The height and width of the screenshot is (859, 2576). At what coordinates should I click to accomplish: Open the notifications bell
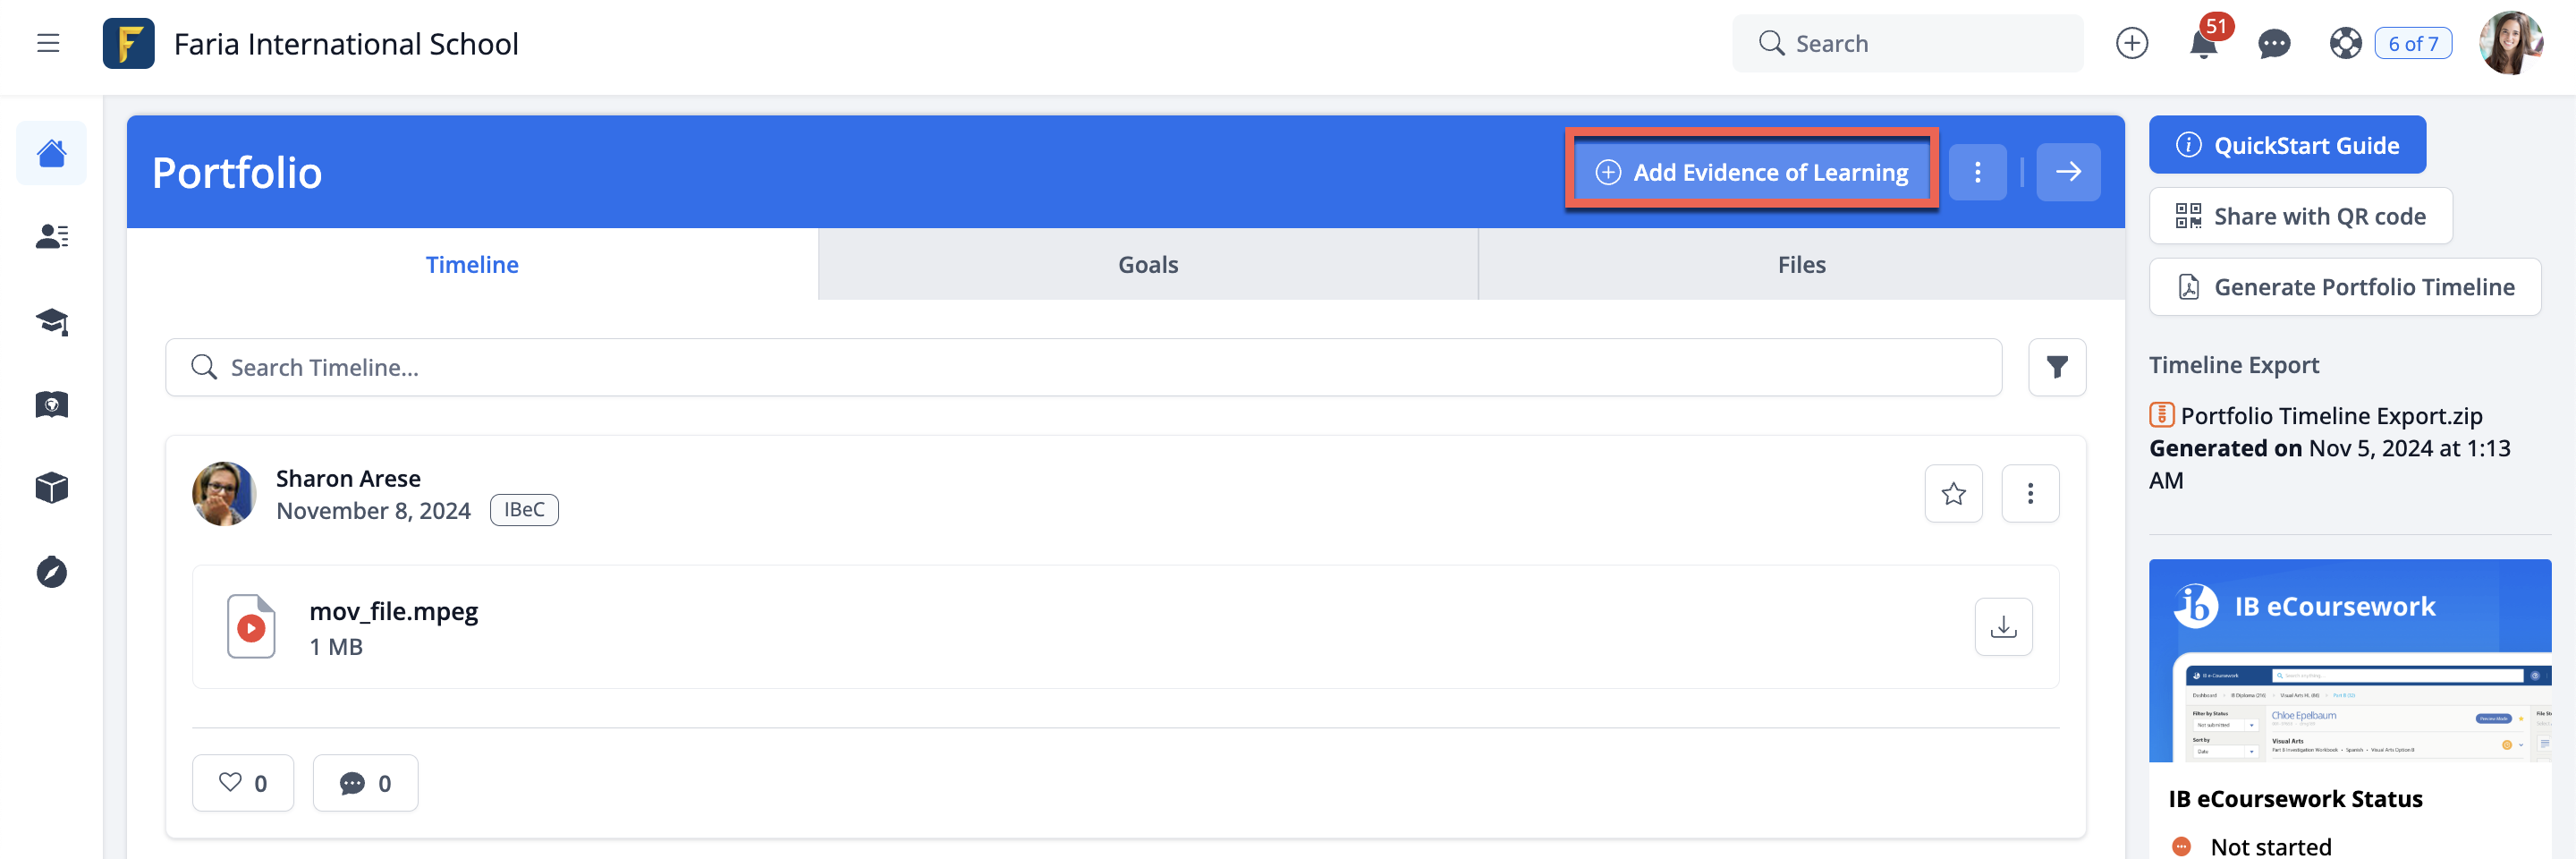point(2203,45)
